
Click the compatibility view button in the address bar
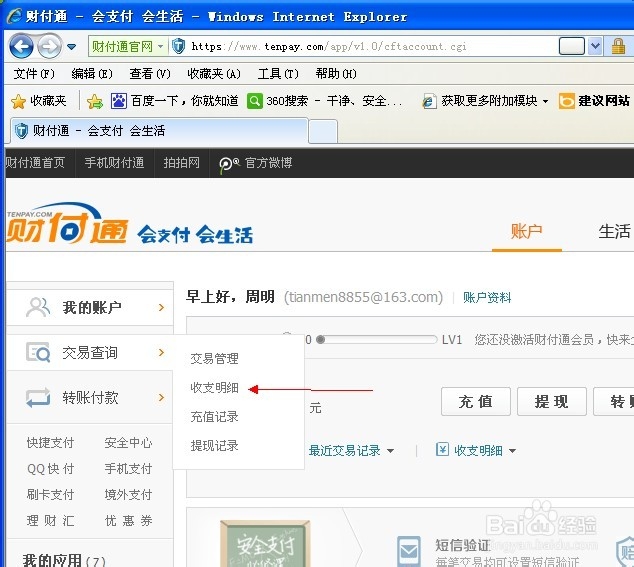pos(572,46)
